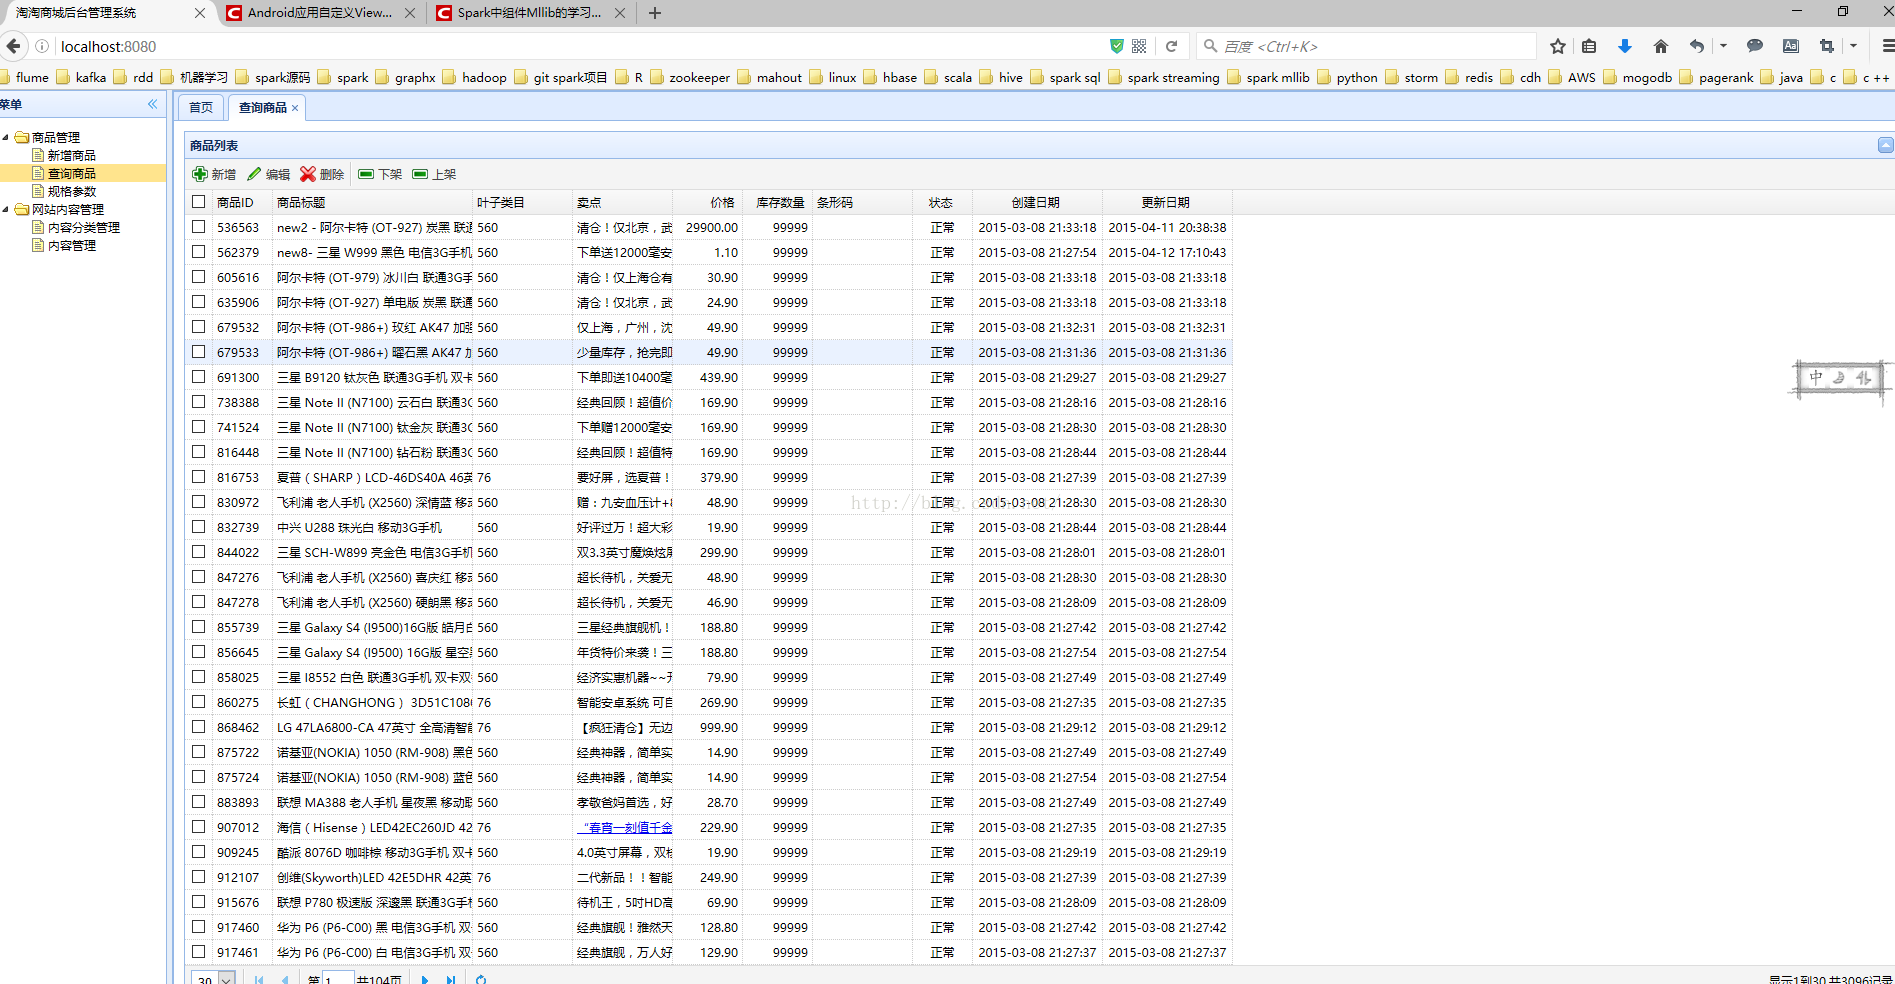Screen dimensions: 1895x984
Task: Bookmark this page with the star icon
Action: click(x=1558, y=46)
